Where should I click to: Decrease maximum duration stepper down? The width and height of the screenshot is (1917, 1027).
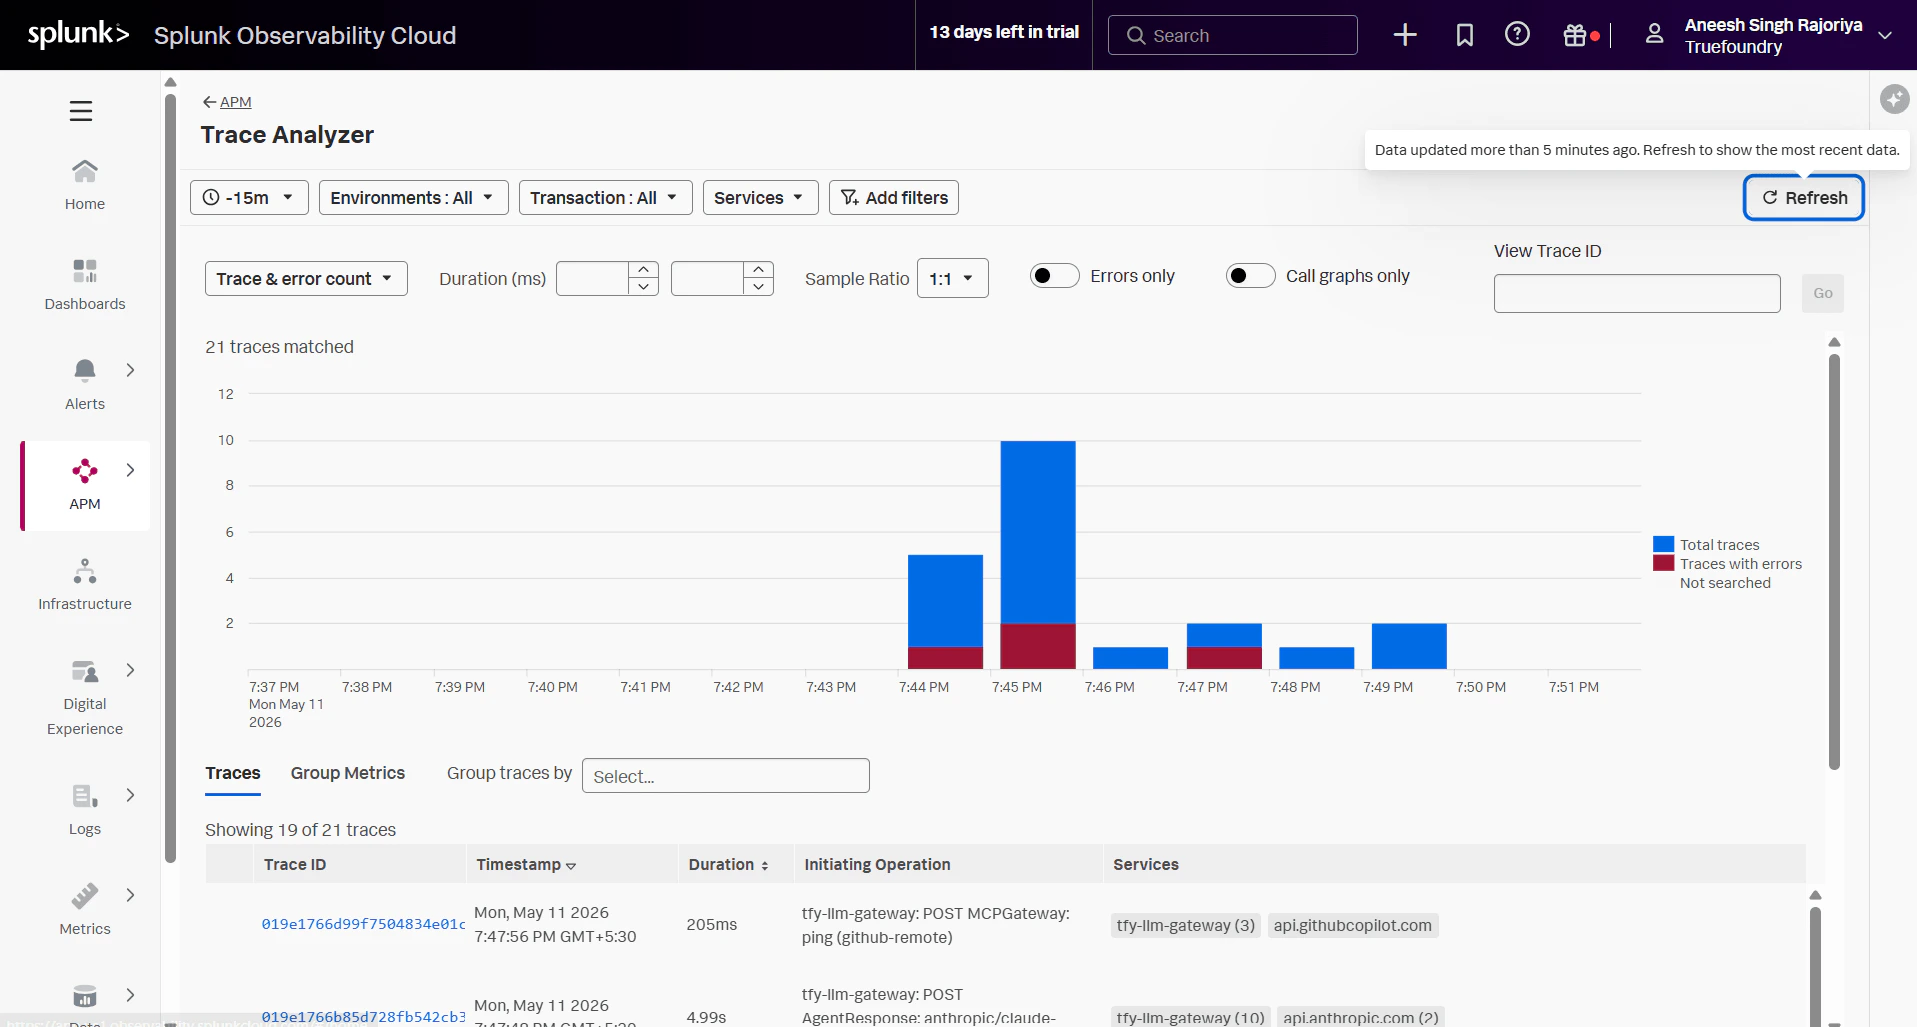point(759,287)
